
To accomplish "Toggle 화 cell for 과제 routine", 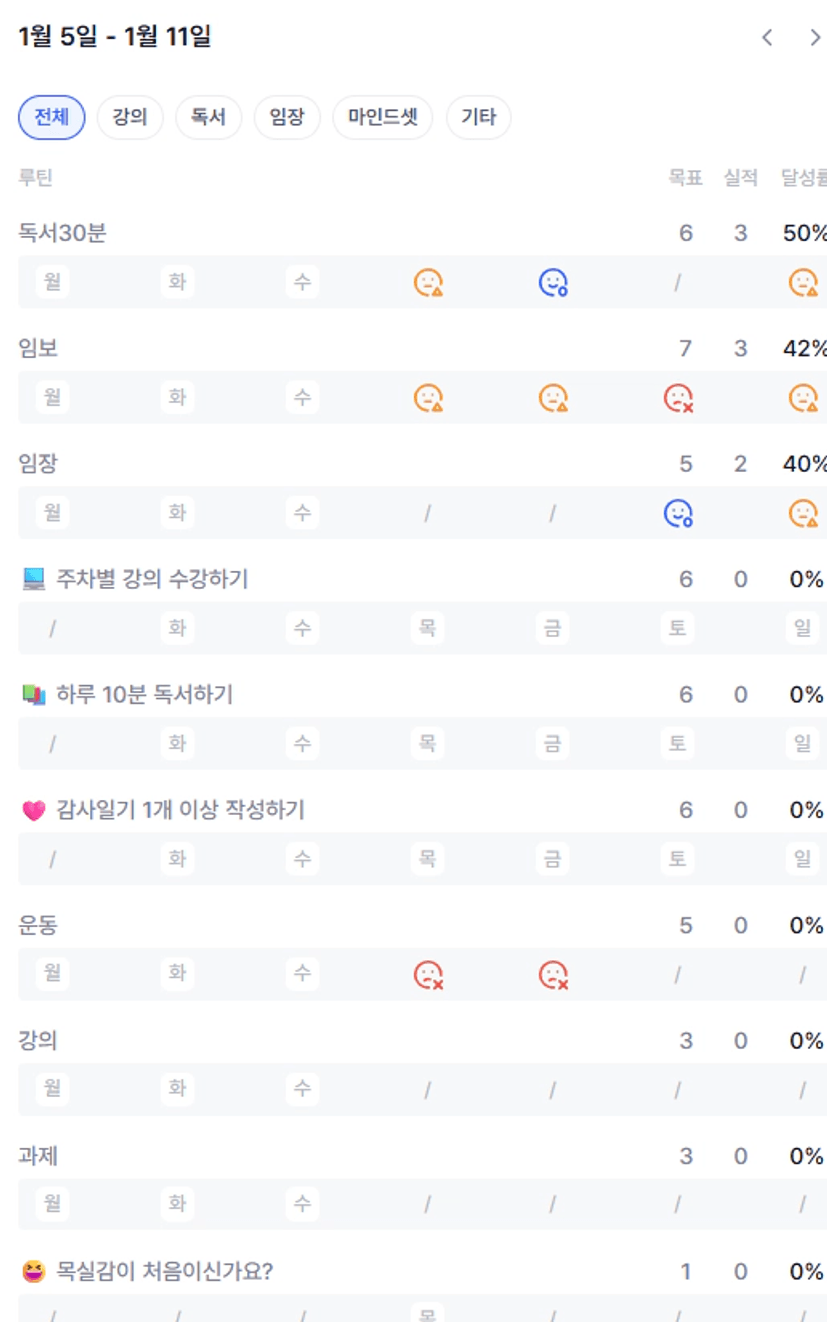I will click(x=177, y=1205).
